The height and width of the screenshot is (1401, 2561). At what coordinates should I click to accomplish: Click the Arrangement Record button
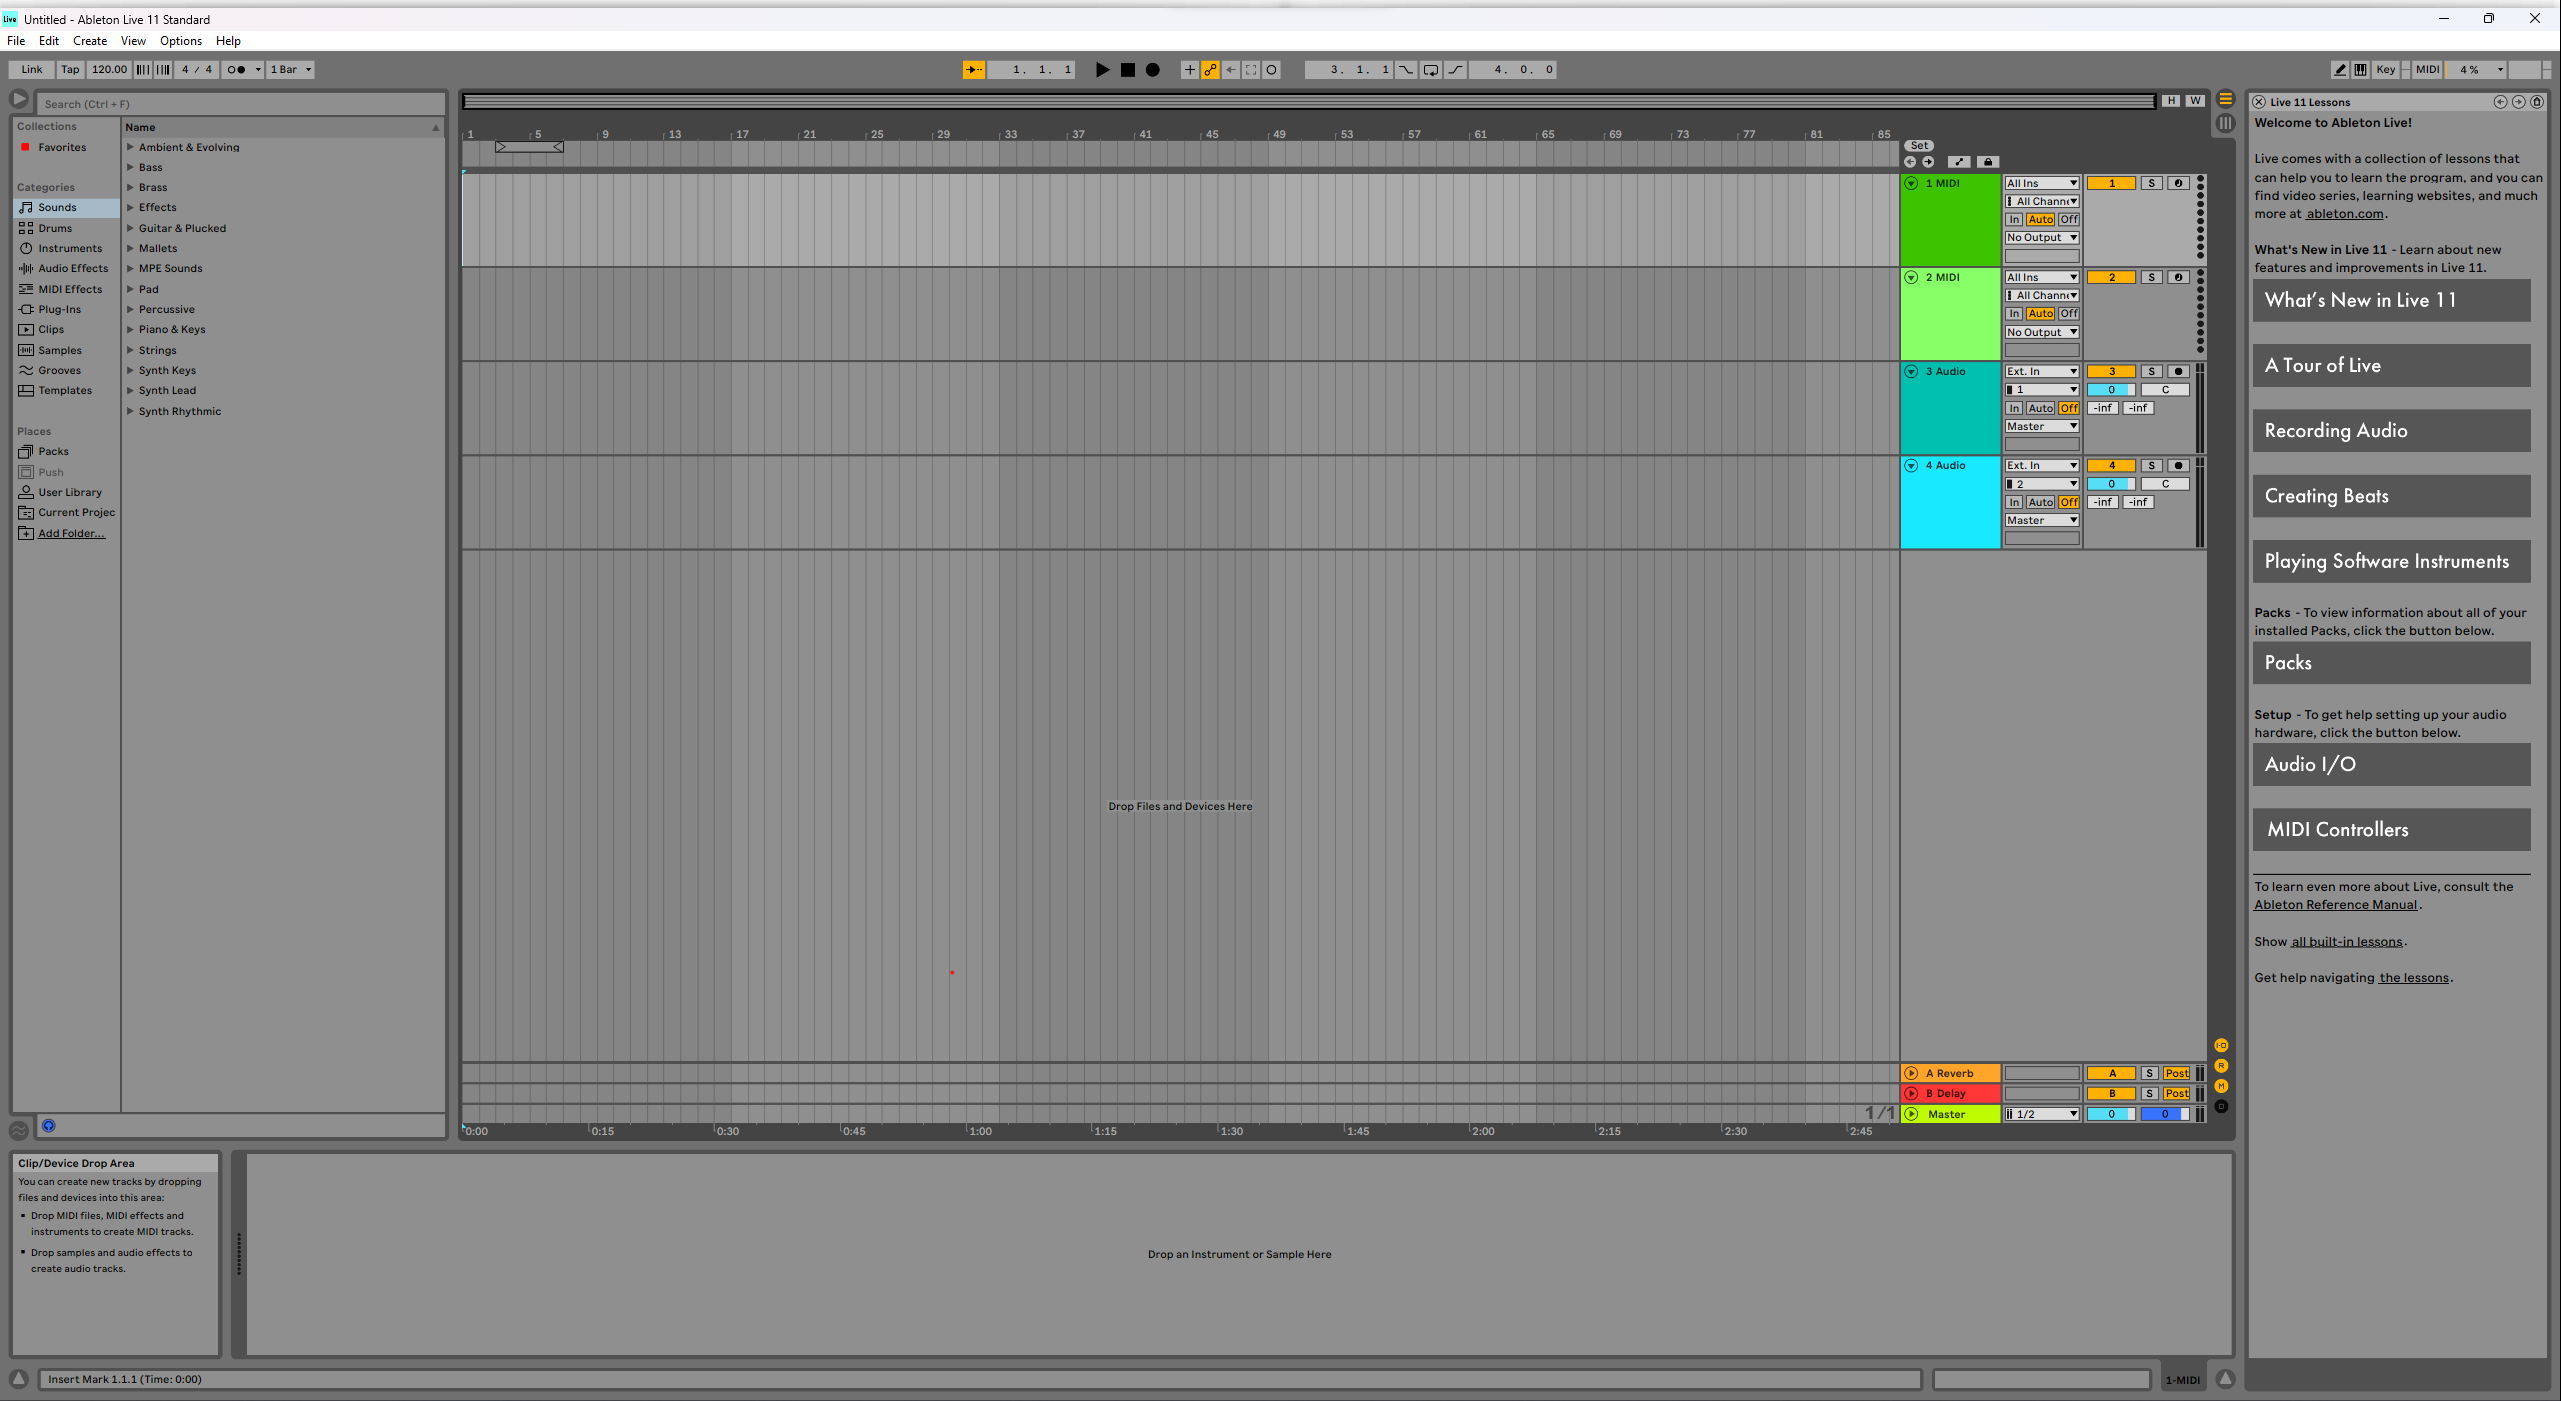point(1153,70)
